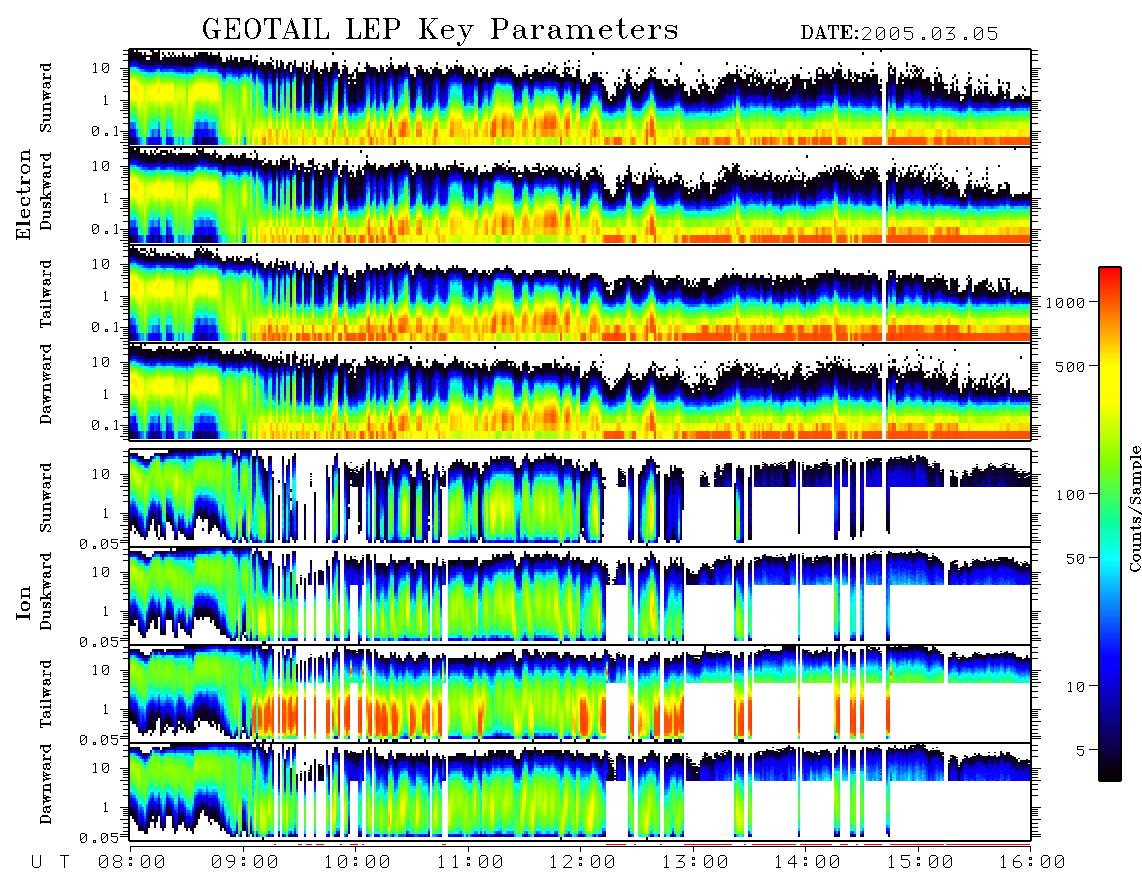
Task: Click the 50 color bar label
Action: pyautogui.click(x=1075, y=559)
